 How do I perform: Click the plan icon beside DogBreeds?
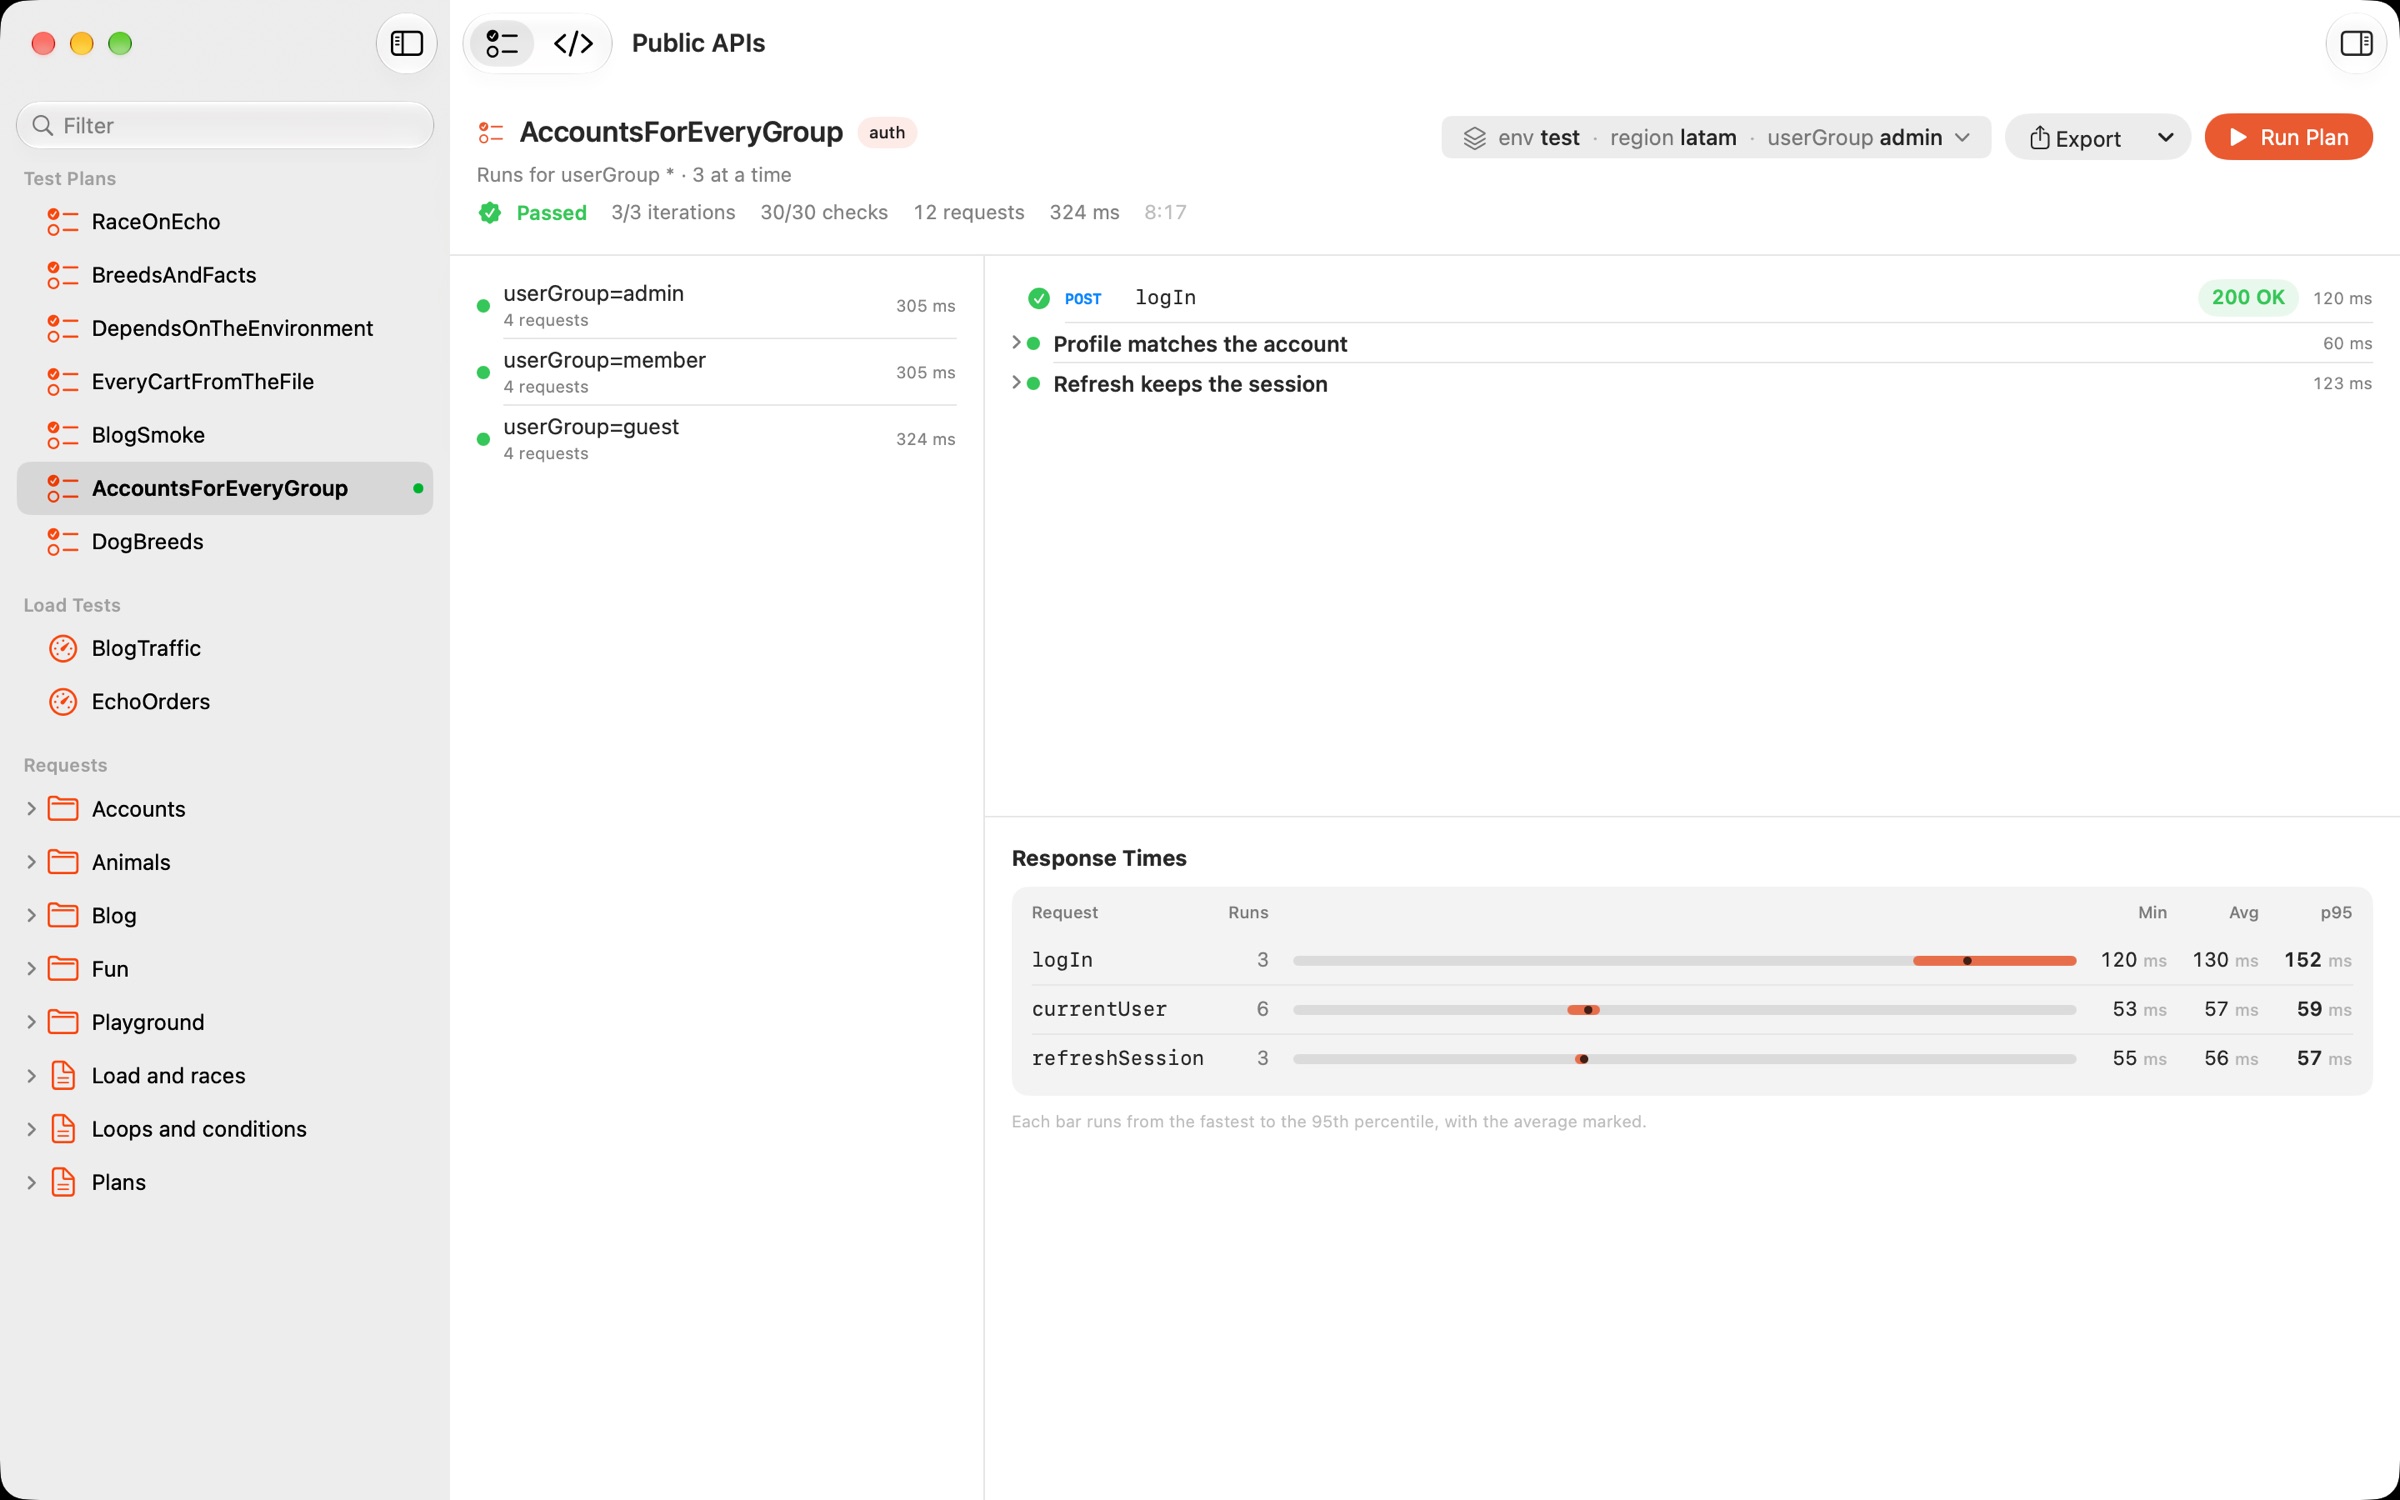point(63,542)
